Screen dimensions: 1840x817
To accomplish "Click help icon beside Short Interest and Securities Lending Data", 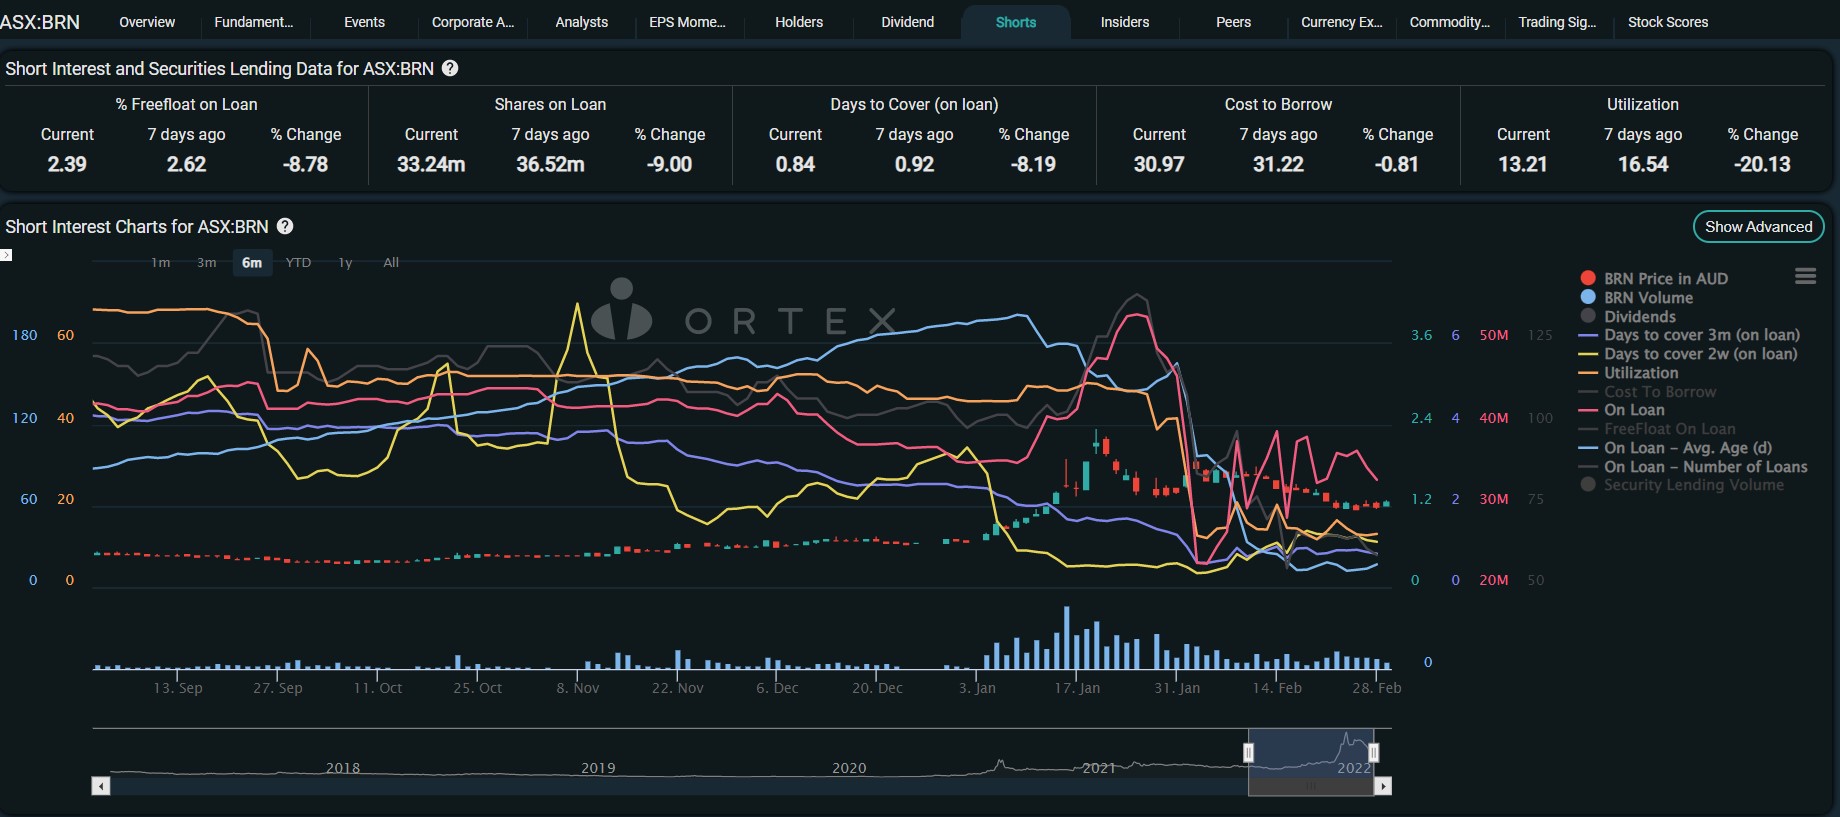I will point(450,68).
